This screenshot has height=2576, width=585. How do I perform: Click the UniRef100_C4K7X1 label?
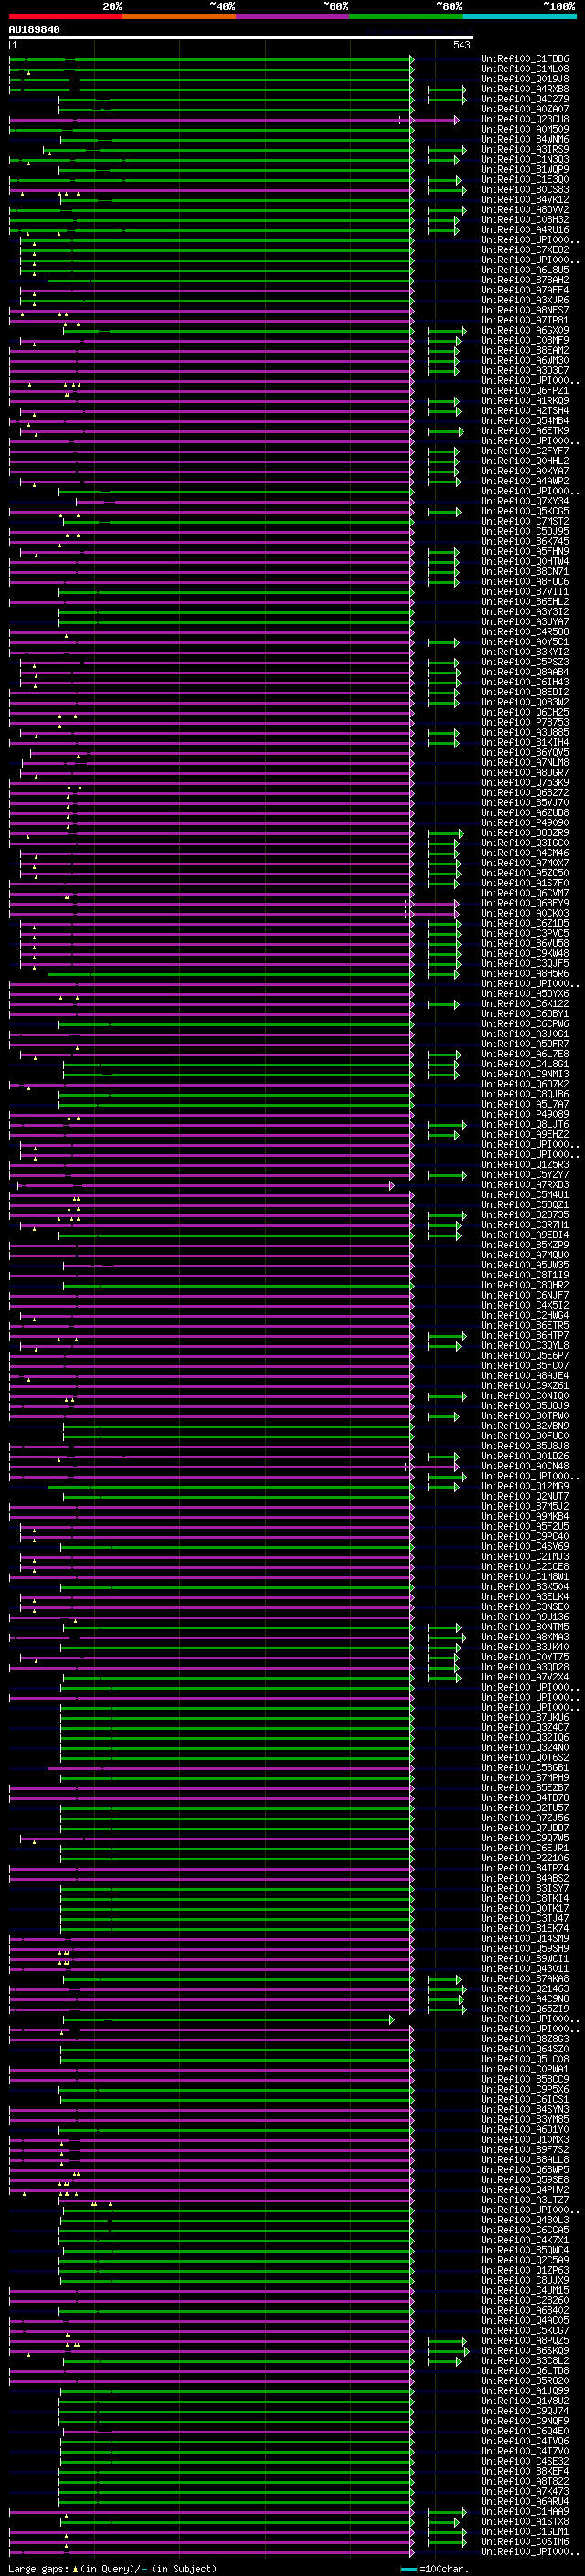click(525, 2240)
